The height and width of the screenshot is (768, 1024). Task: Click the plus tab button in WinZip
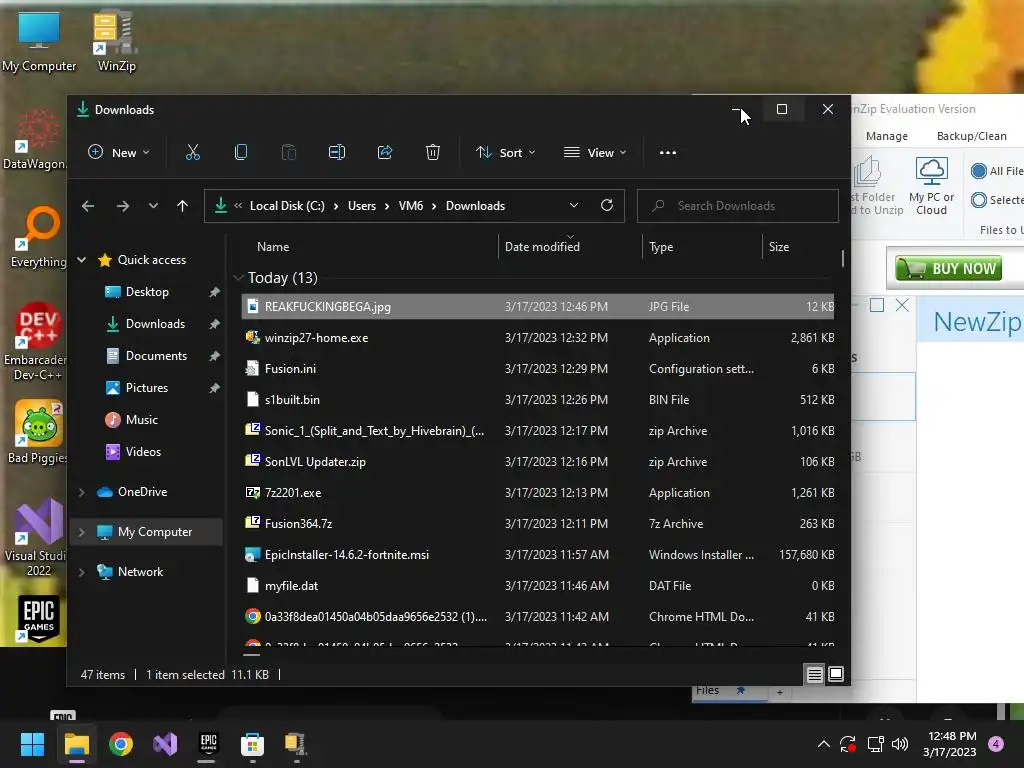pyautogui.click(x=779, y=692)
